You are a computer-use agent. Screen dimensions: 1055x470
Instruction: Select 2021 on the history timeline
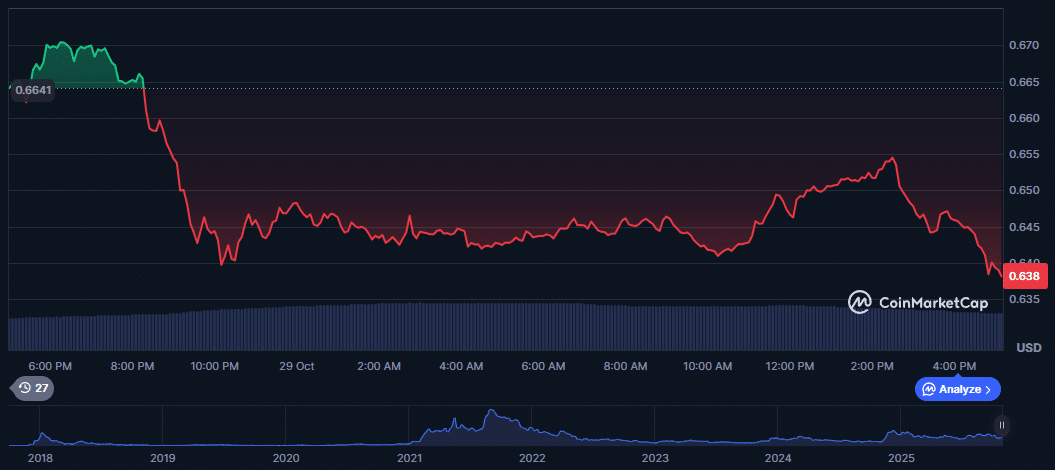click(409, 458)
